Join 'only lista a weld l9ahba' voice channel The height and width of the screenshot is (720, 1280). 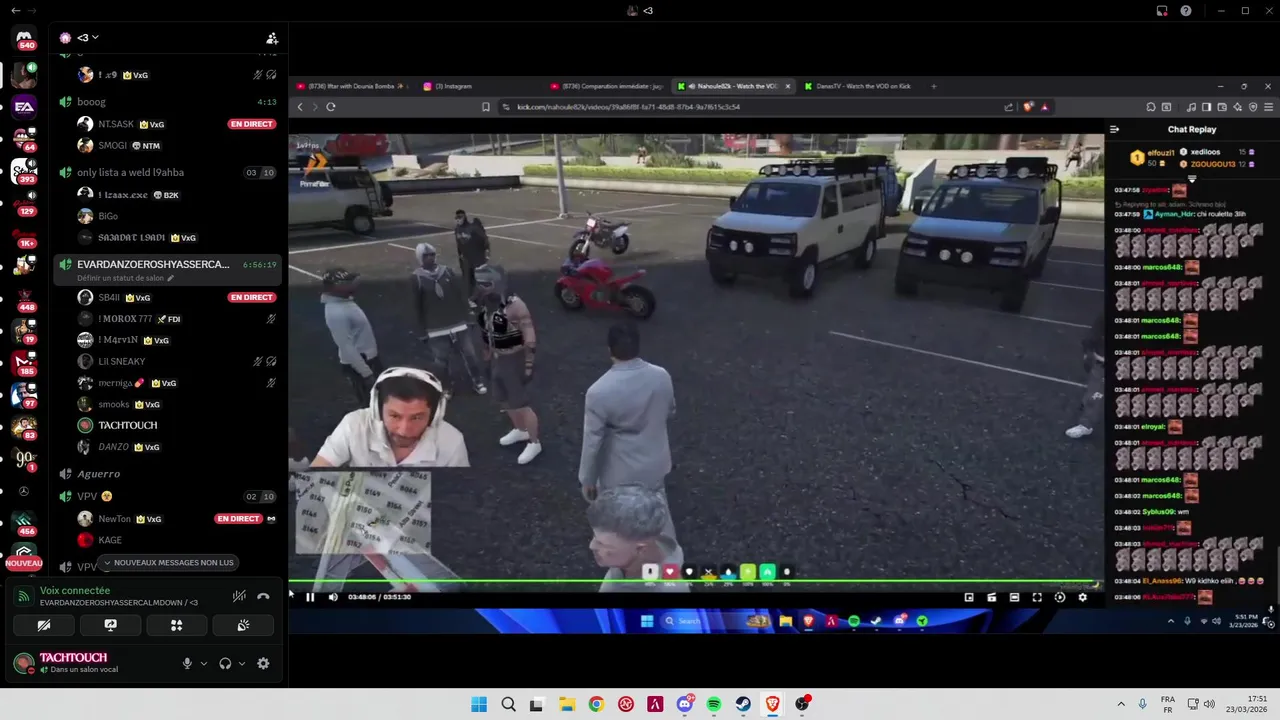(167, 172)
